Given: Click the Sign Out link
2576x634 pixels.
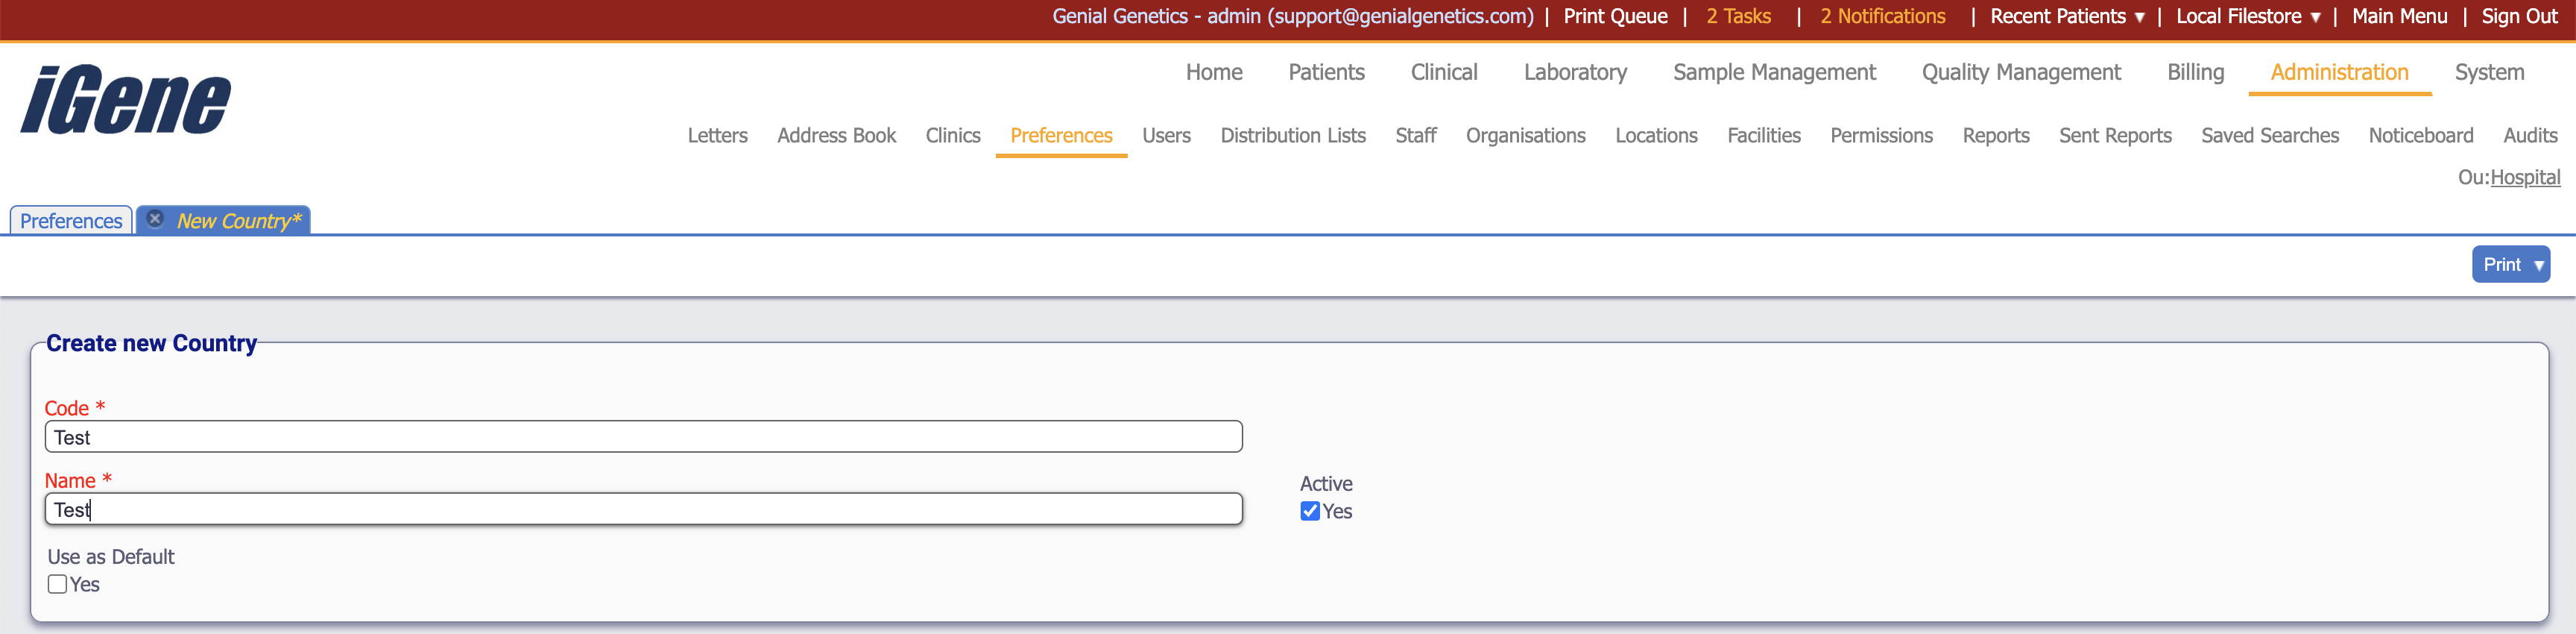Looking at the screenshot, I should coord(2518,17).
